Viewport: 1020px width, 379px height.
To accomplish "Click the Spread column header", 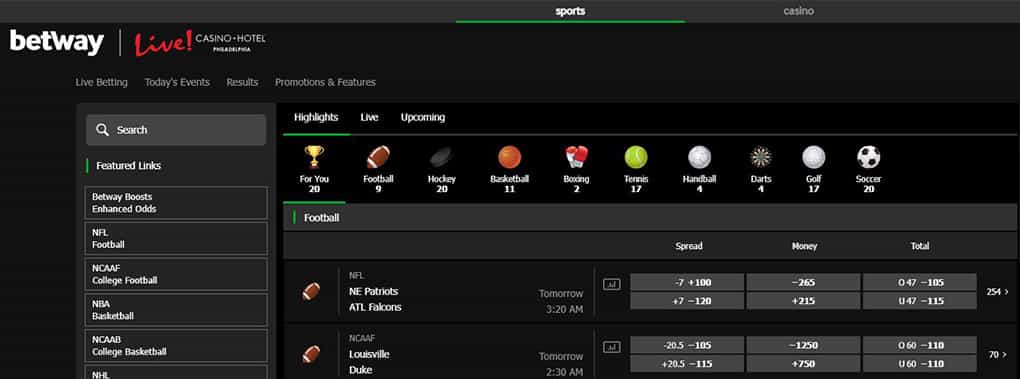I will pyautogui.click(x=689, y=246).
